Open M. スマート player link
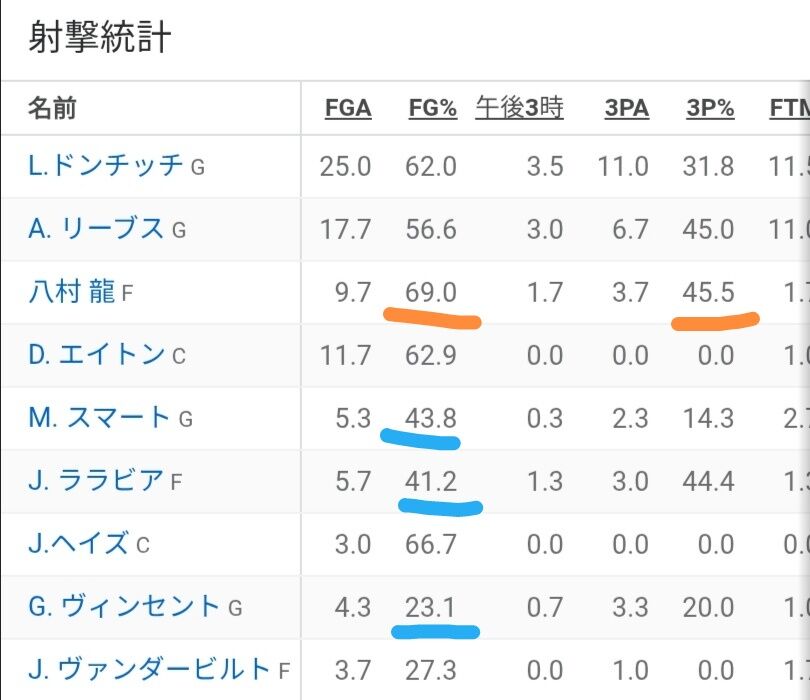The width and height of the screenshot is (810, 700). point(99,418)
